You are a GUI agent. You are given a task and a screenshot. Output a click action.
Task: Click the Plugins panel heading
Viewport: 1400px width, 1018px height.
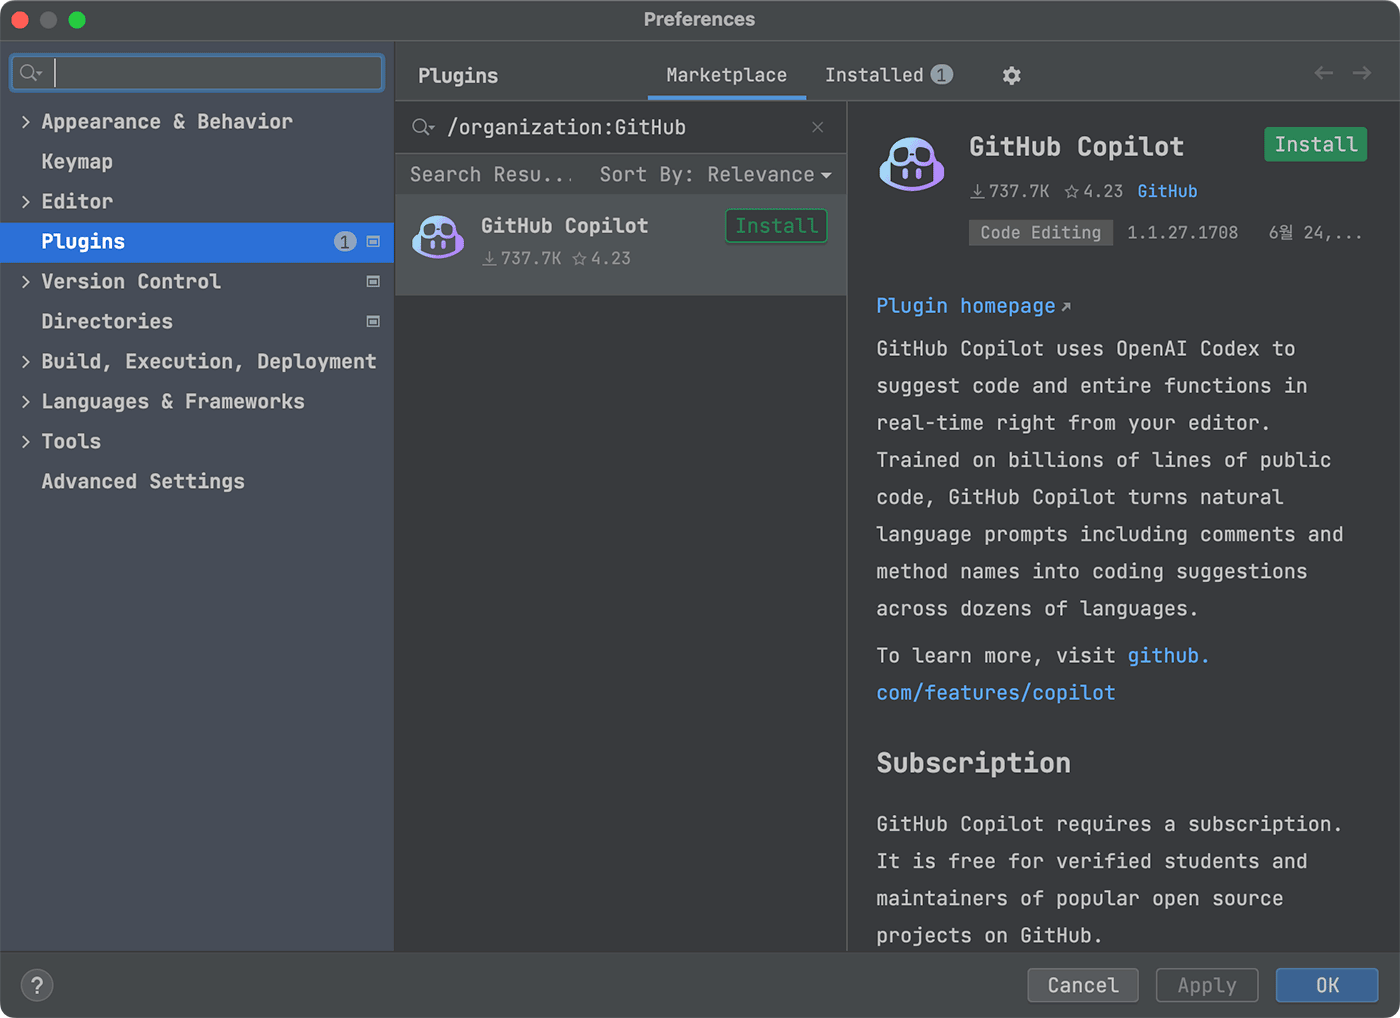(458, 76)
